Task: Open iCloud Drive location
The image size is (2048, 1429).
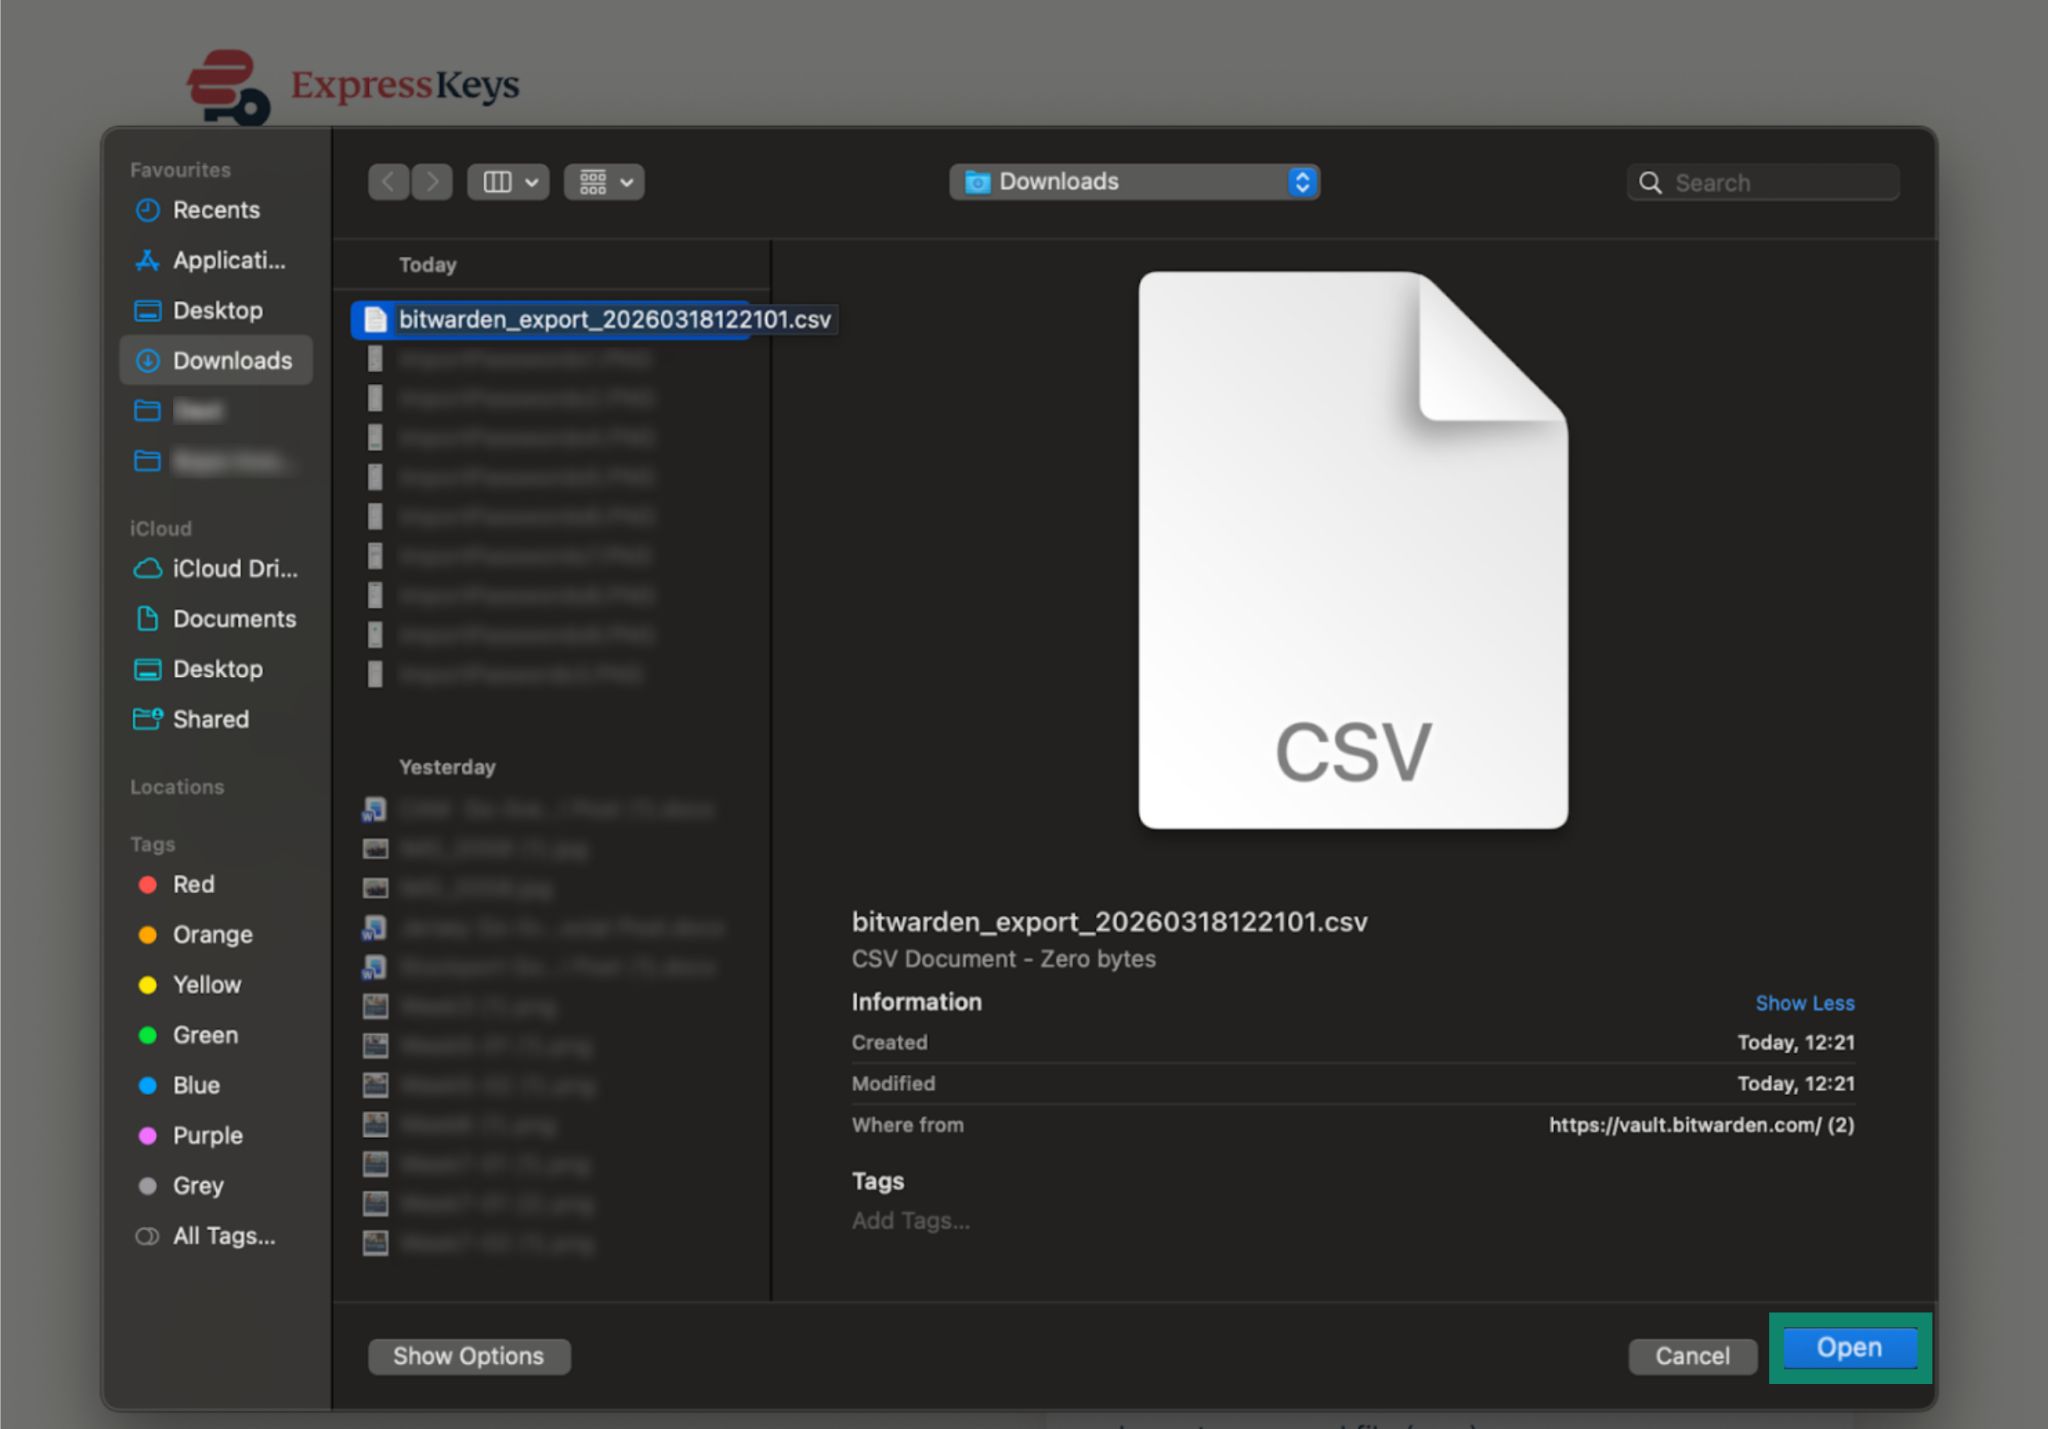Action: pos(234,568)
